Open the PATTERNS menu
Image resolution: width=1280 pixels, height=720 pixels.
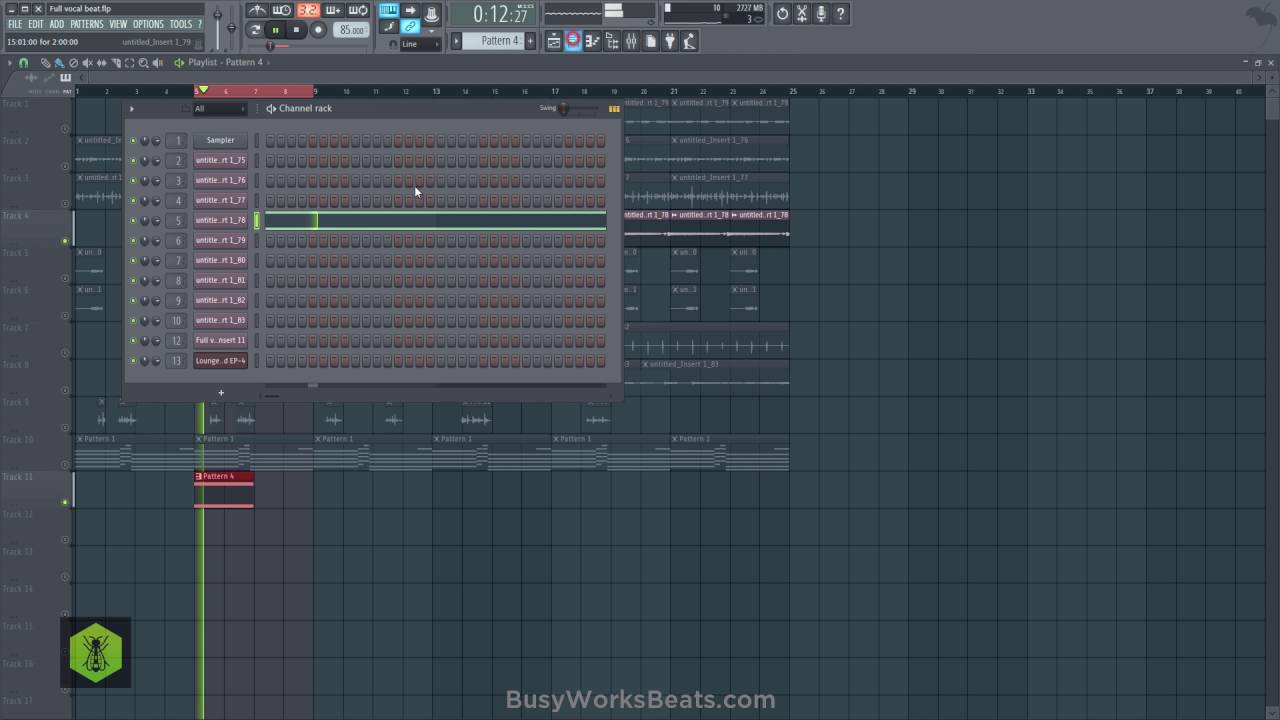[87, 24]
